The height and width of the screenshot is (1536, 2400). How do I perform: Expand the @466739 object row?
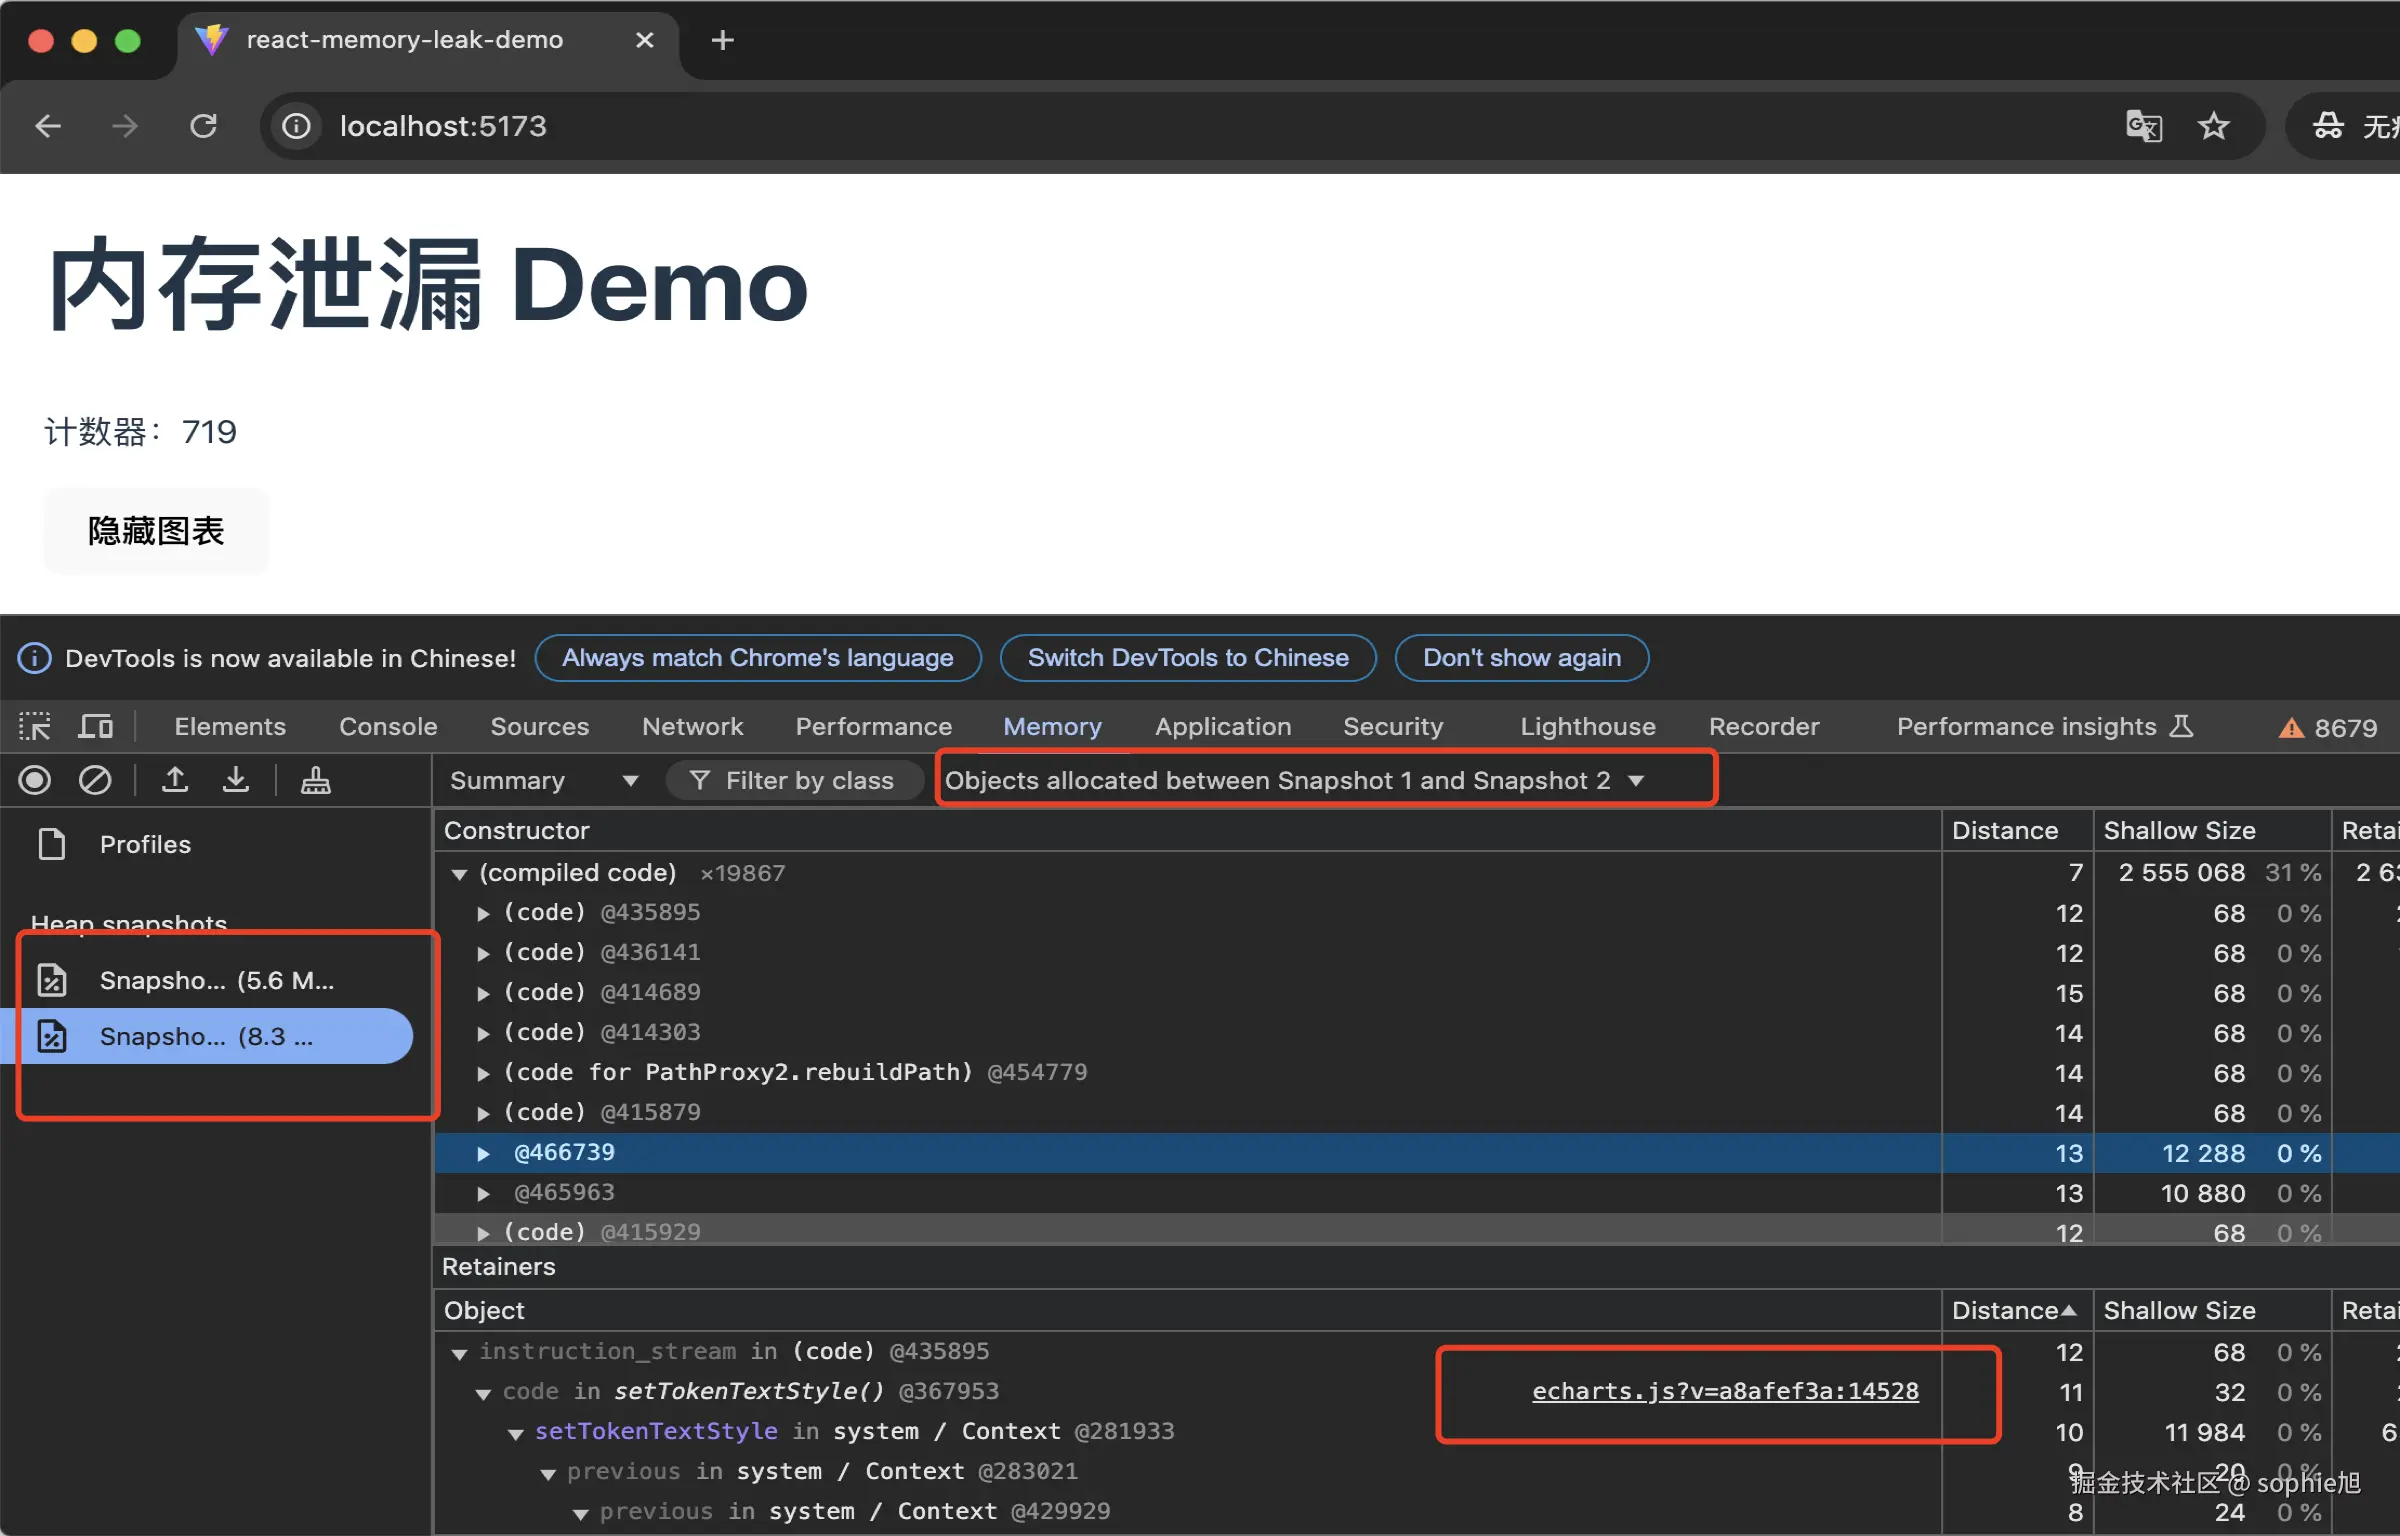click(484, 1154)
